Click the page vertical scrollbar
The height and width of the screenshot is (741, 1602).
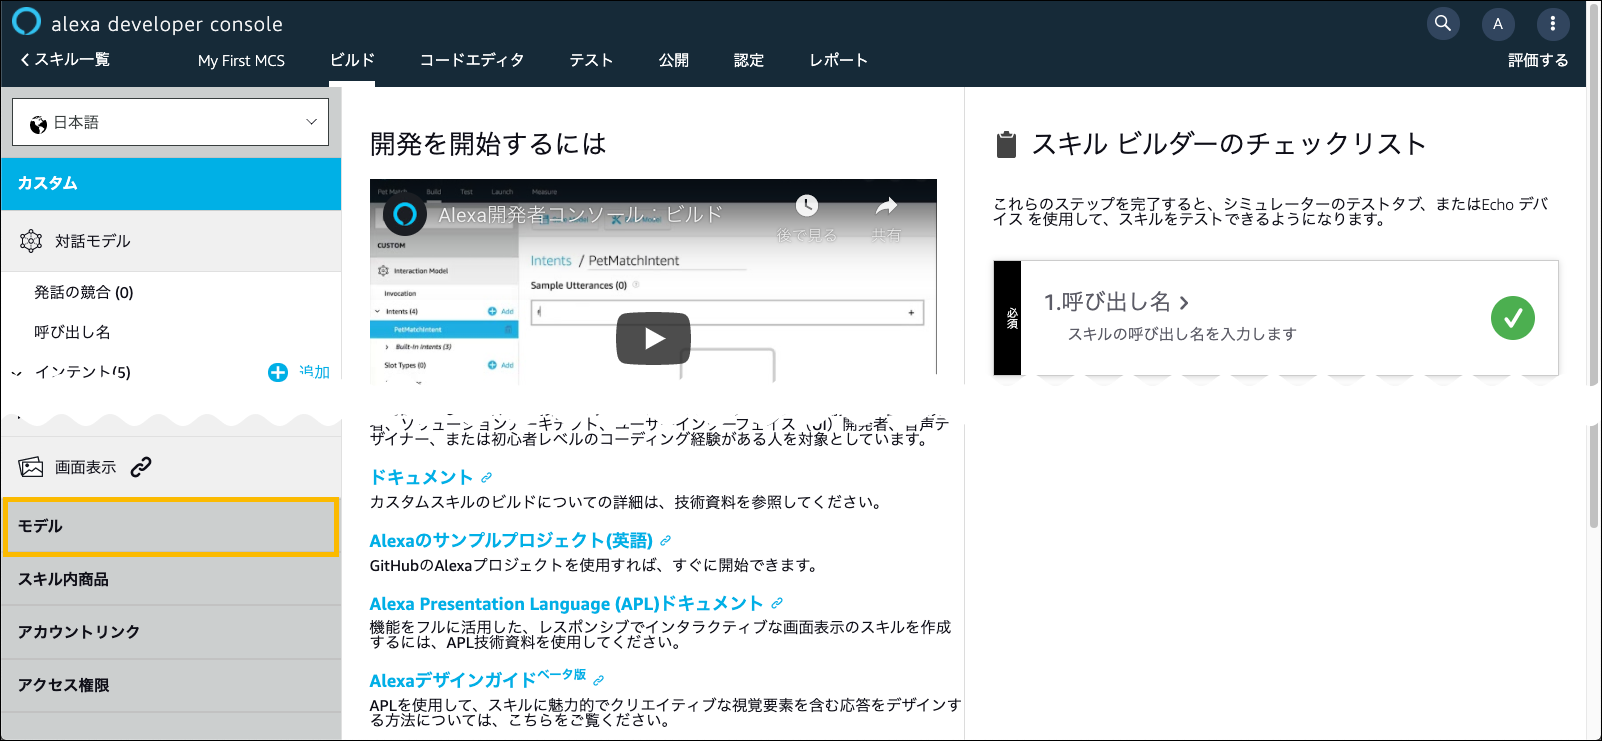pyautogui.click(x=1594, y=300)
